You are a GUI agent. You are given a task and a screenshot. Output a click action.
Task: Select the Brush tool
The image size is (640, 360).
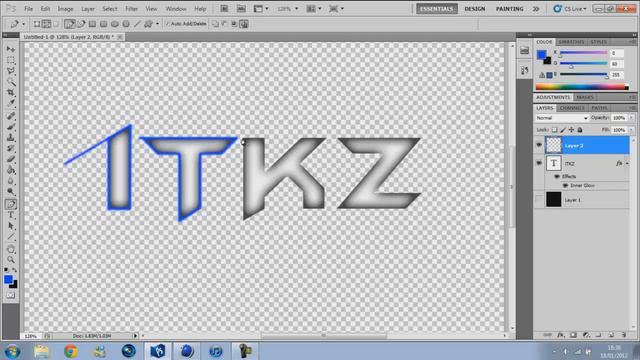pos(11,127)
